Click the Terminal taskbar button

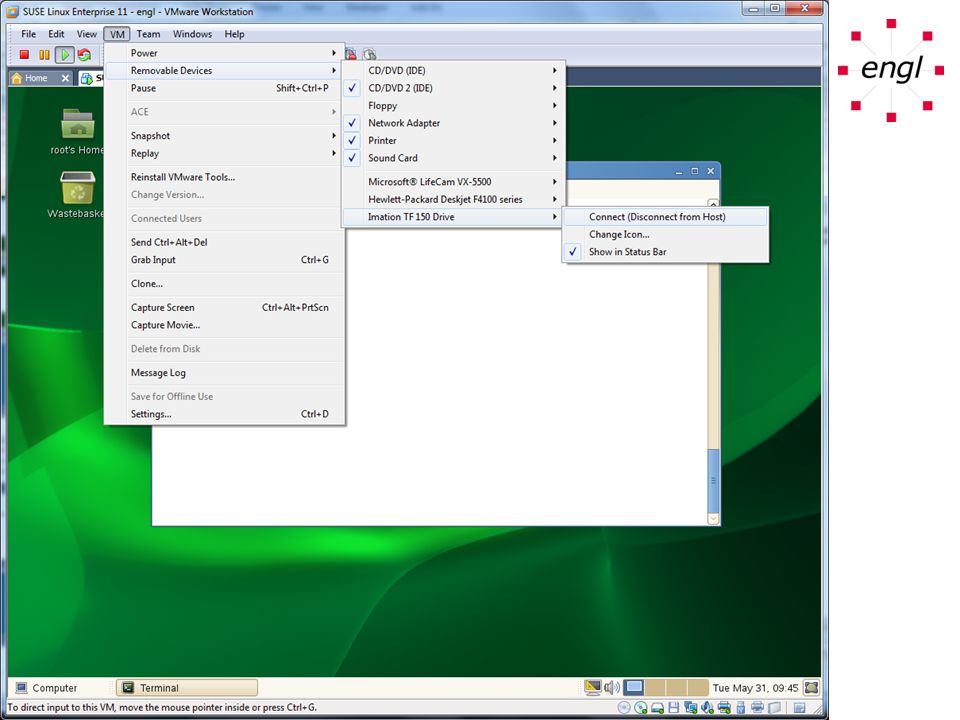point(187,688)
